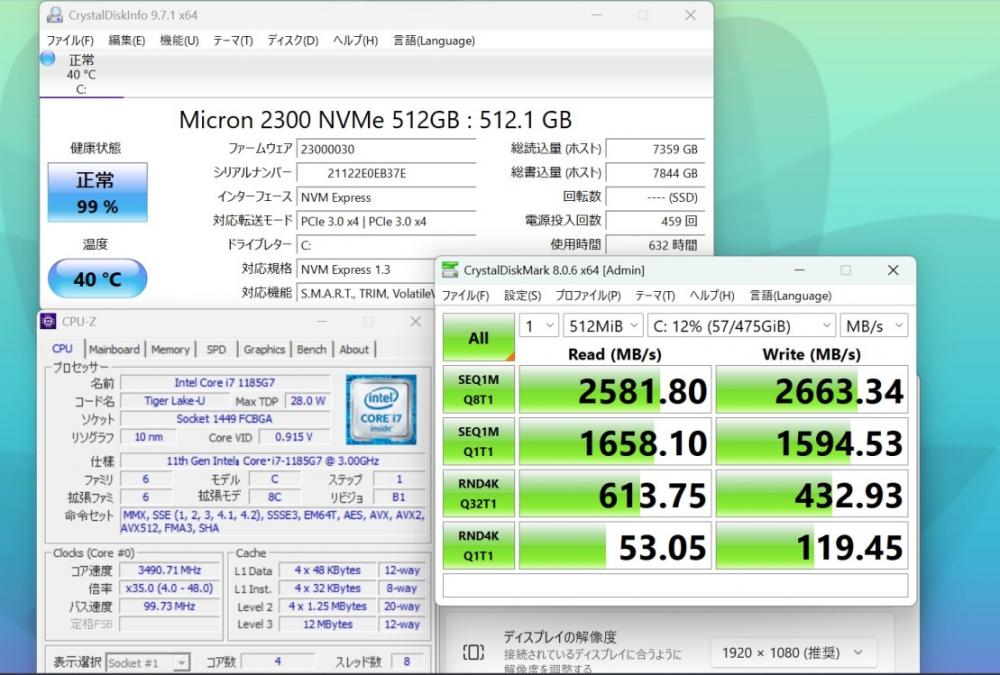
Task: Open ヘルプ(H) menu in CrystalDiskMark
Action: (712, 296)
